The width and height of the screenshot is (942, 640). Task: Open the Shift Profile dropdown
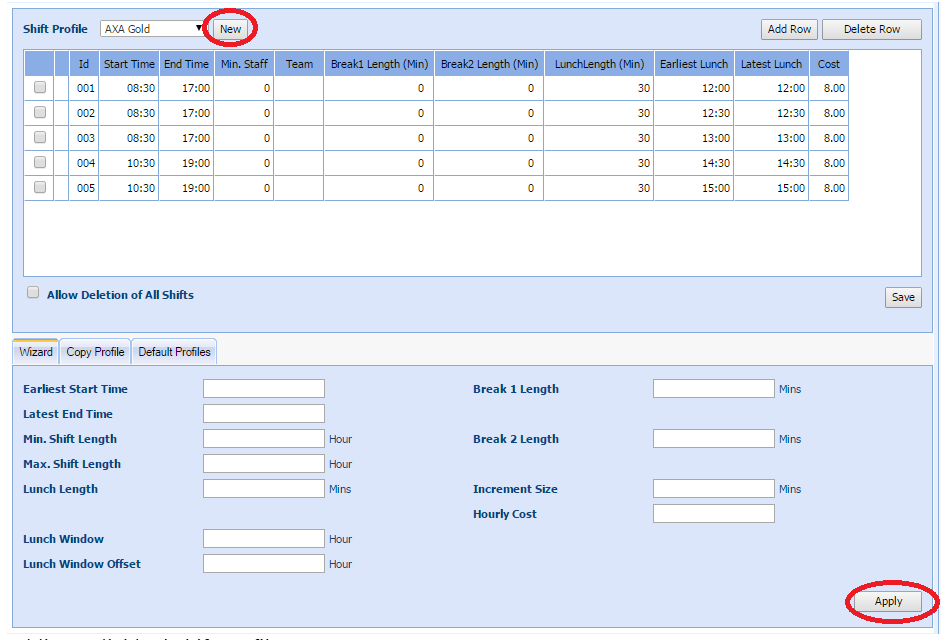pos(153,29)
